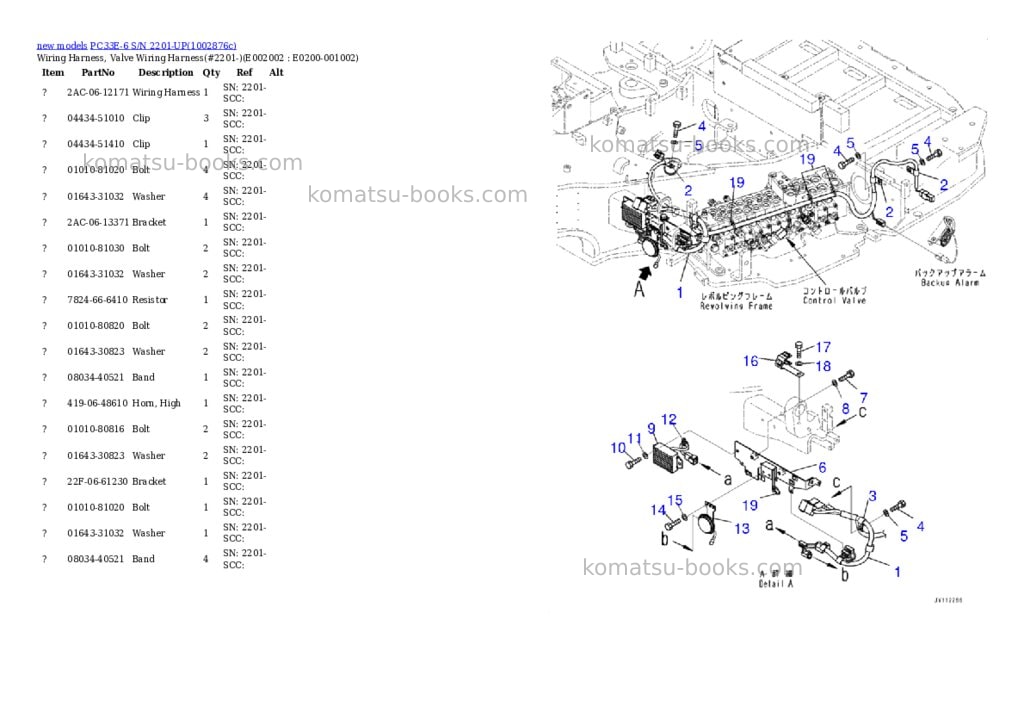Open the 'new models' link
This screenshot has height=725, width=1024.
tap(62, 46)
